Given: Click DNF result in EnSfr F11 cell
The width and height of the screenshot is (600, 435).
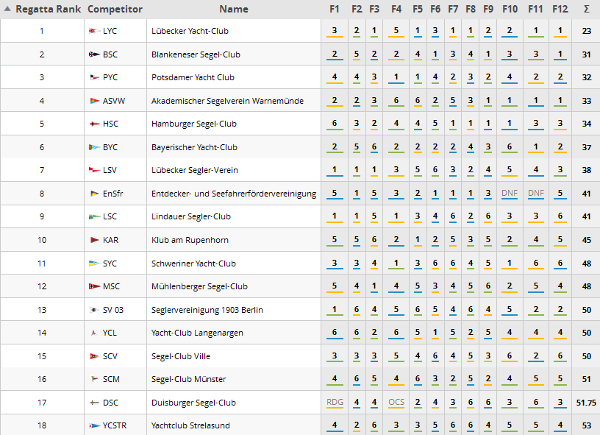Looking at the screenshot, I should 536,193.
